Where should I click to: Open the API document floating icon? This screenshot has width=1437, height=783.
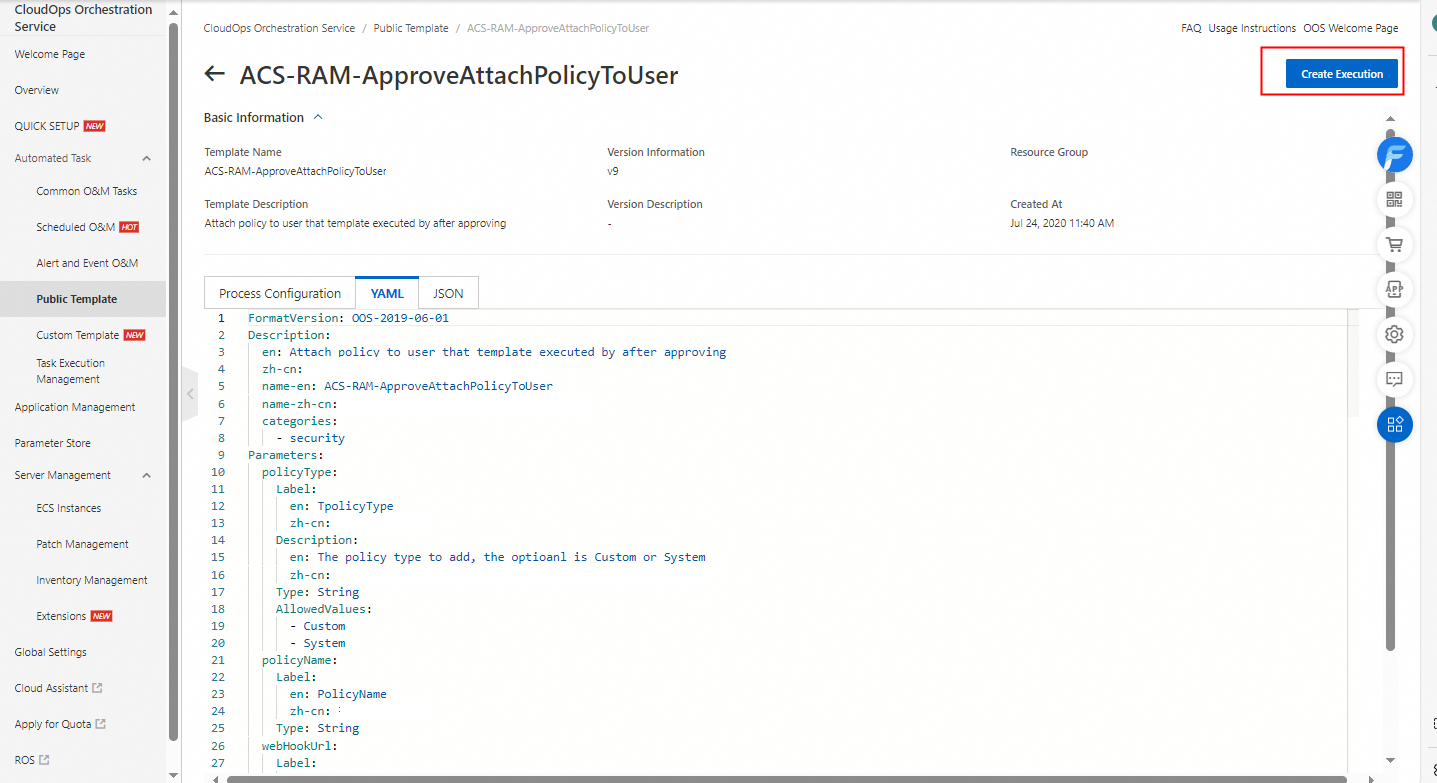(1395, 289)
